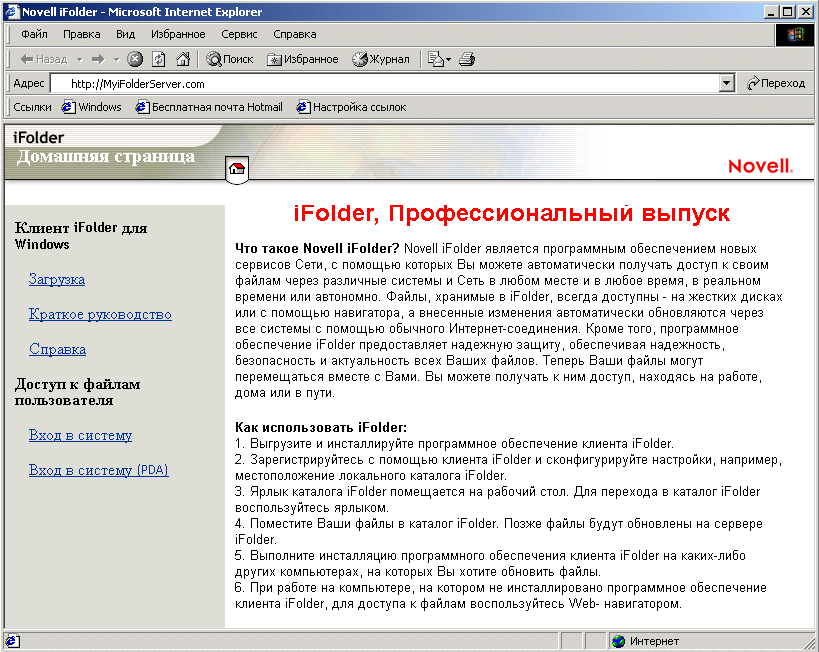Open the Windows links bar shortcut
The image size is (819, 652).
[x=91, y=107]
